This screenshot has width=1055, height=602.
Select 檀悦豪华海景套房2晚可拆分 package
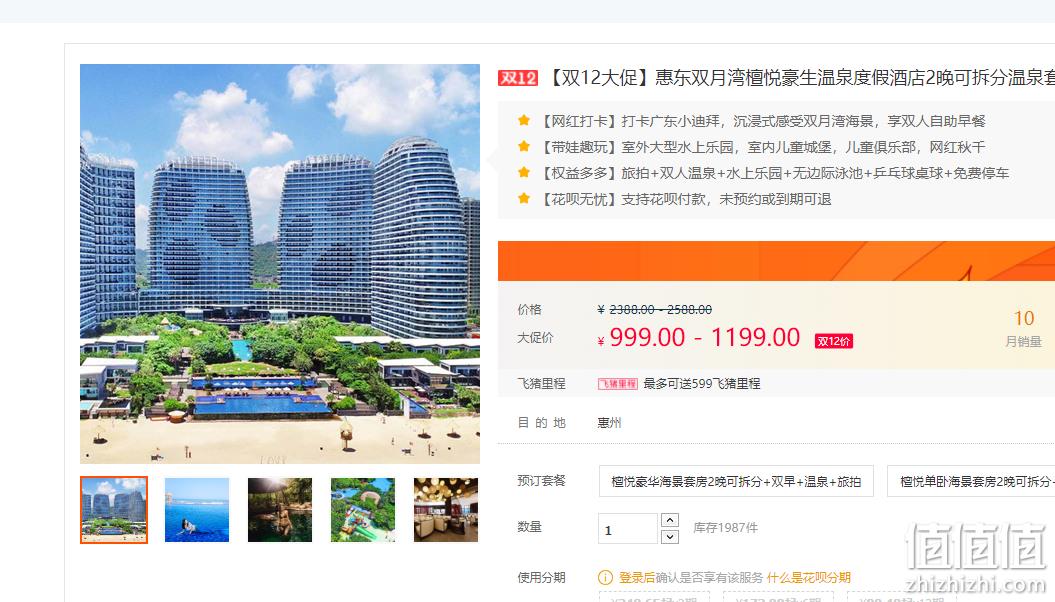[736, 481]
